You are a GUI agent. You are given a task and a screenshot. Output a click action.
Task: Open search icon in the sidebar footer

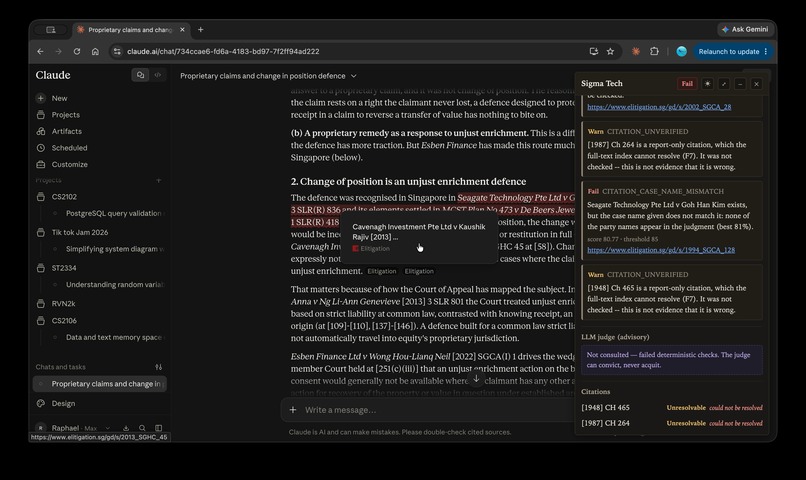142,428
